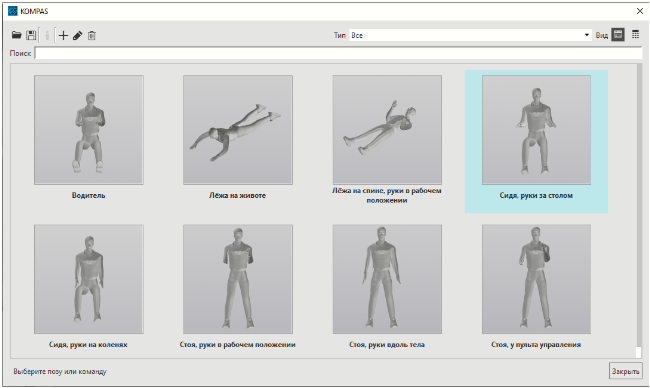The height and width of the screenshot is (388, 650).
Task: Switch to list table view
Action: [635, 35]
